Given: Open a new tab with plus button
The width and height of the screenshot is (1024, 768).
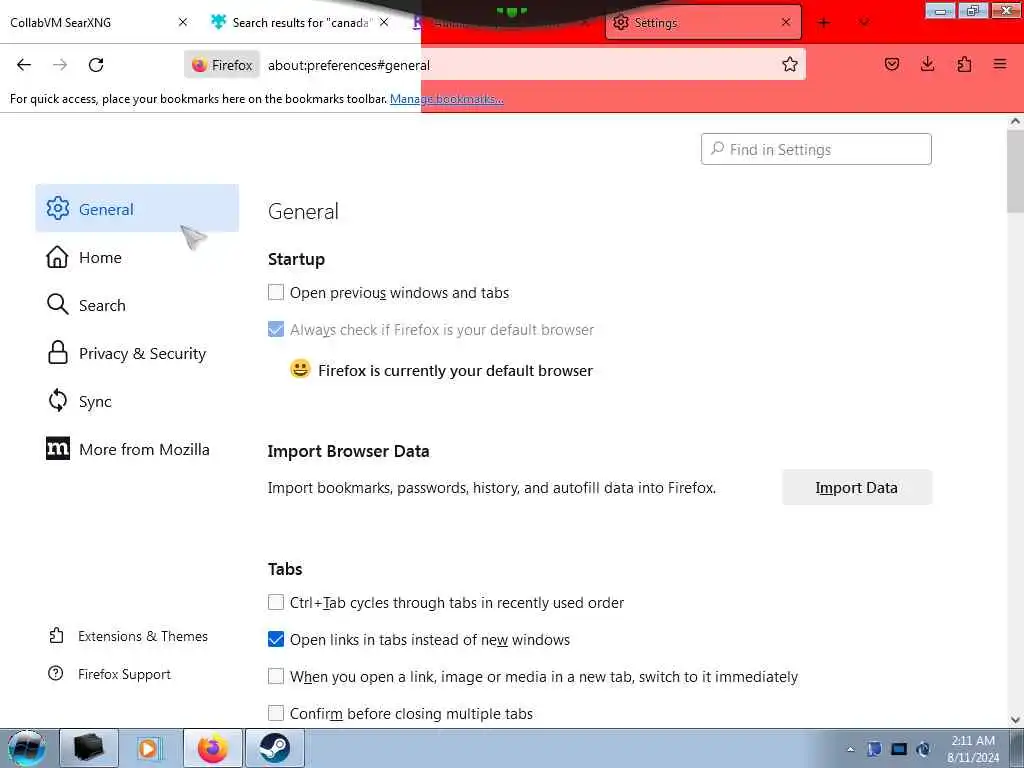Looking at the screenshot, I should [x=824, y=23].
